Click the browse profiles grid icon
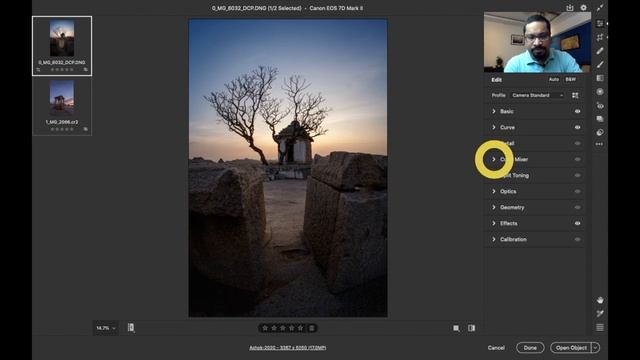 (575, 95)
